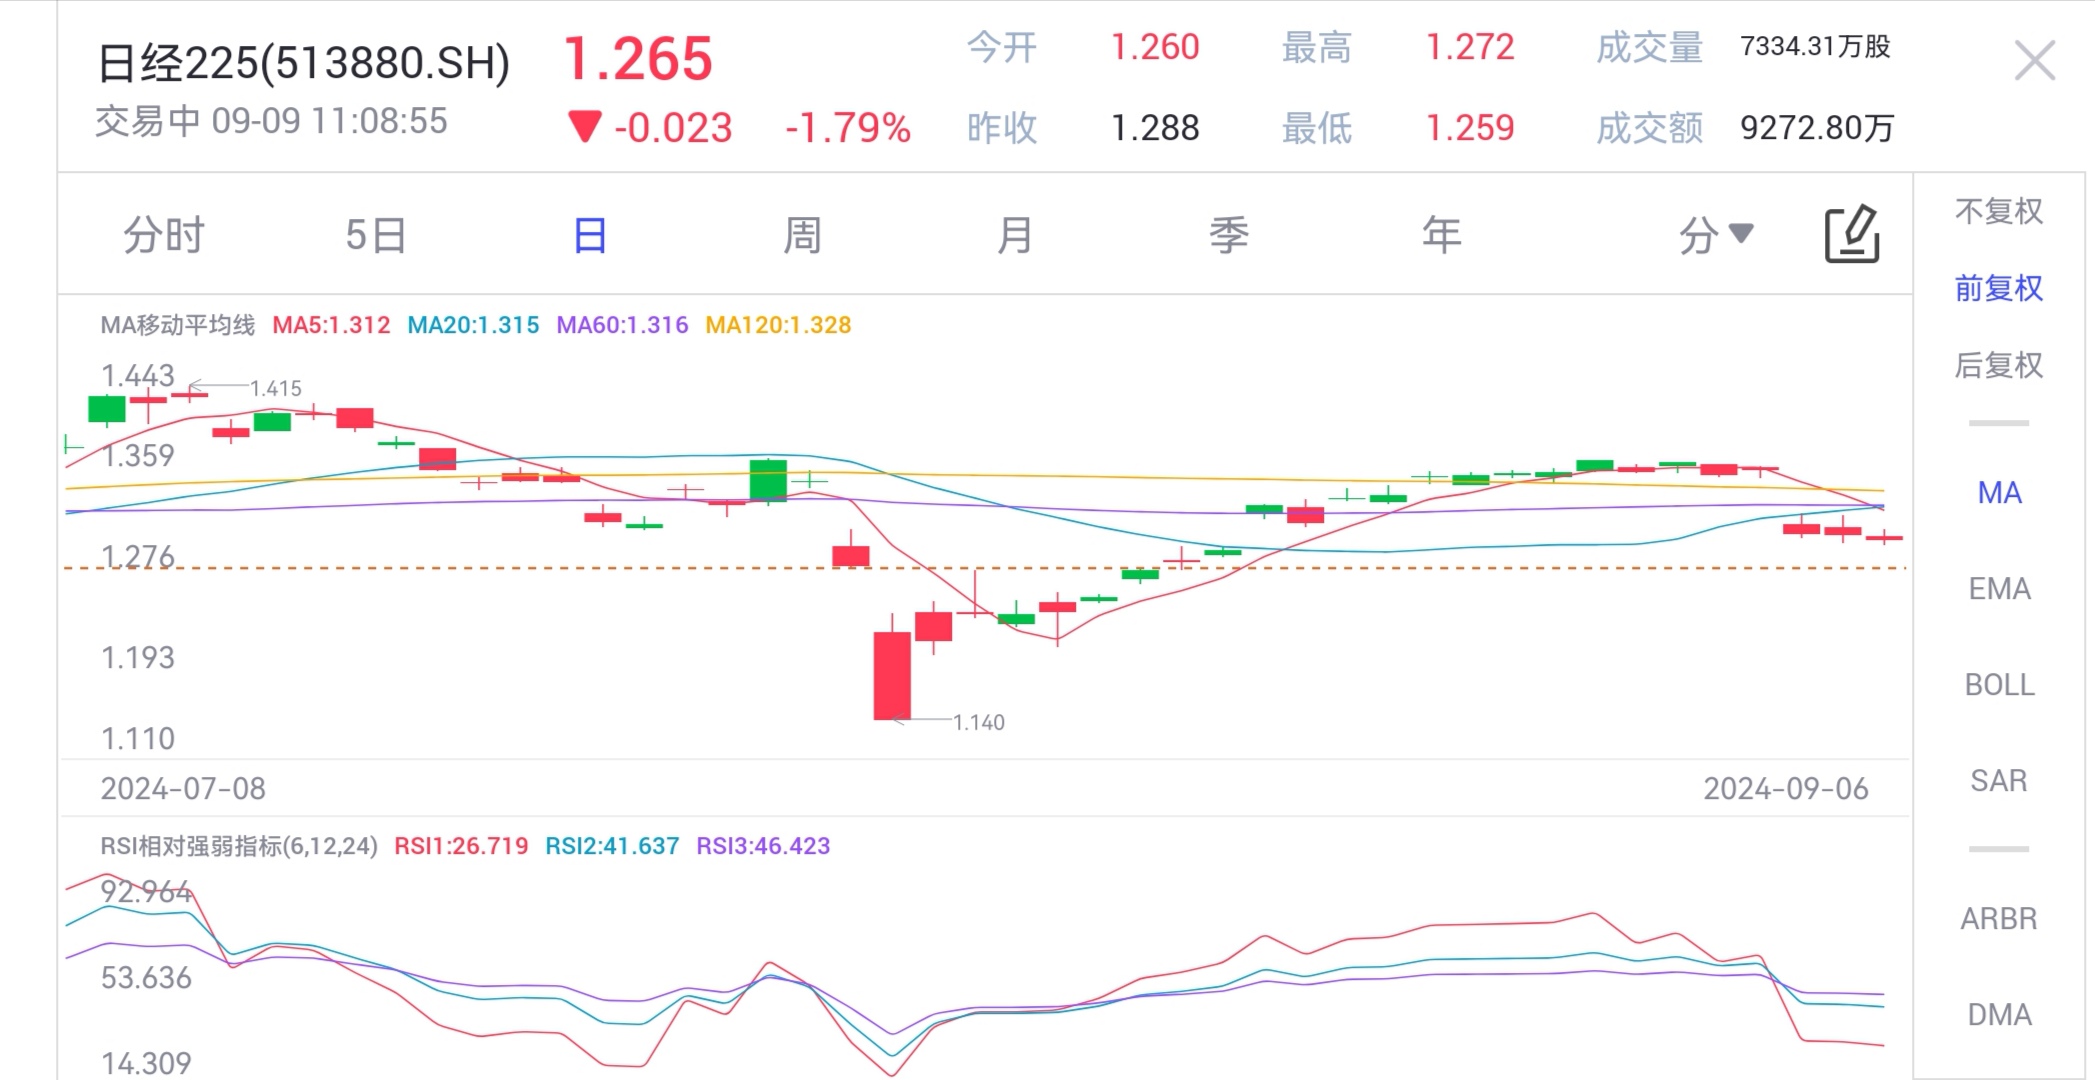Image resolution: width=2095 pixels, height=1080 pixels.
Task: Expand the minute interval dropdown
Action: click(1714, 236)
